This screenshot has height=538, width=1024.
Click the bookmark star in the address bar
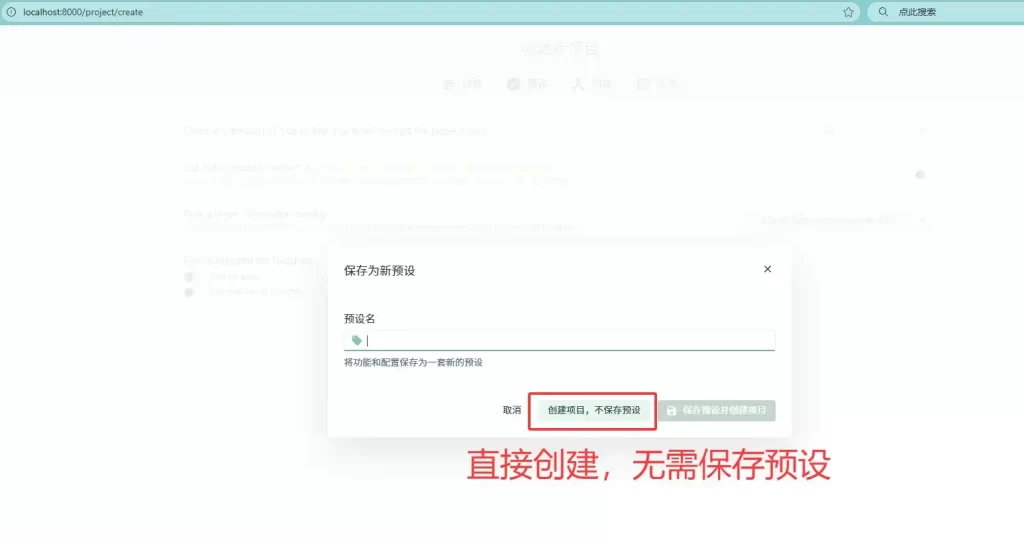(x=848, y=12)
